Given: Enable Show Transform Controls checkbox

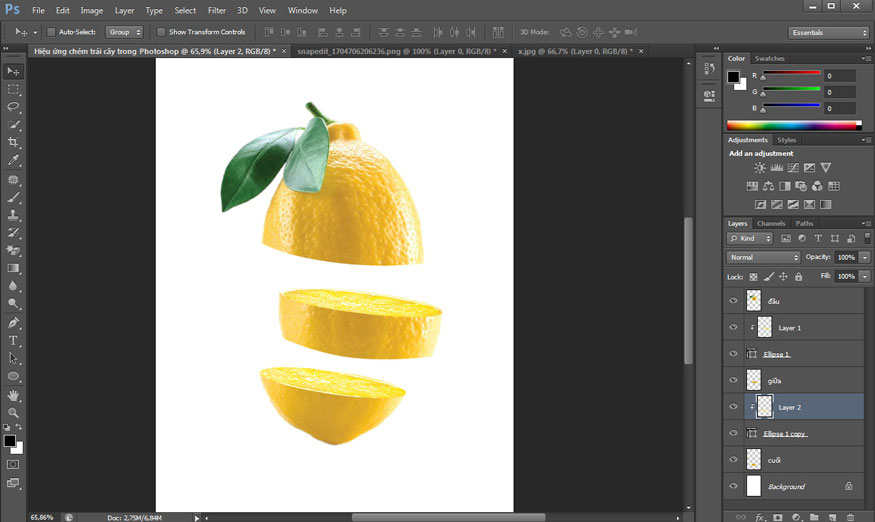Looking at the screenshot, I should click(x=161, y=32).
